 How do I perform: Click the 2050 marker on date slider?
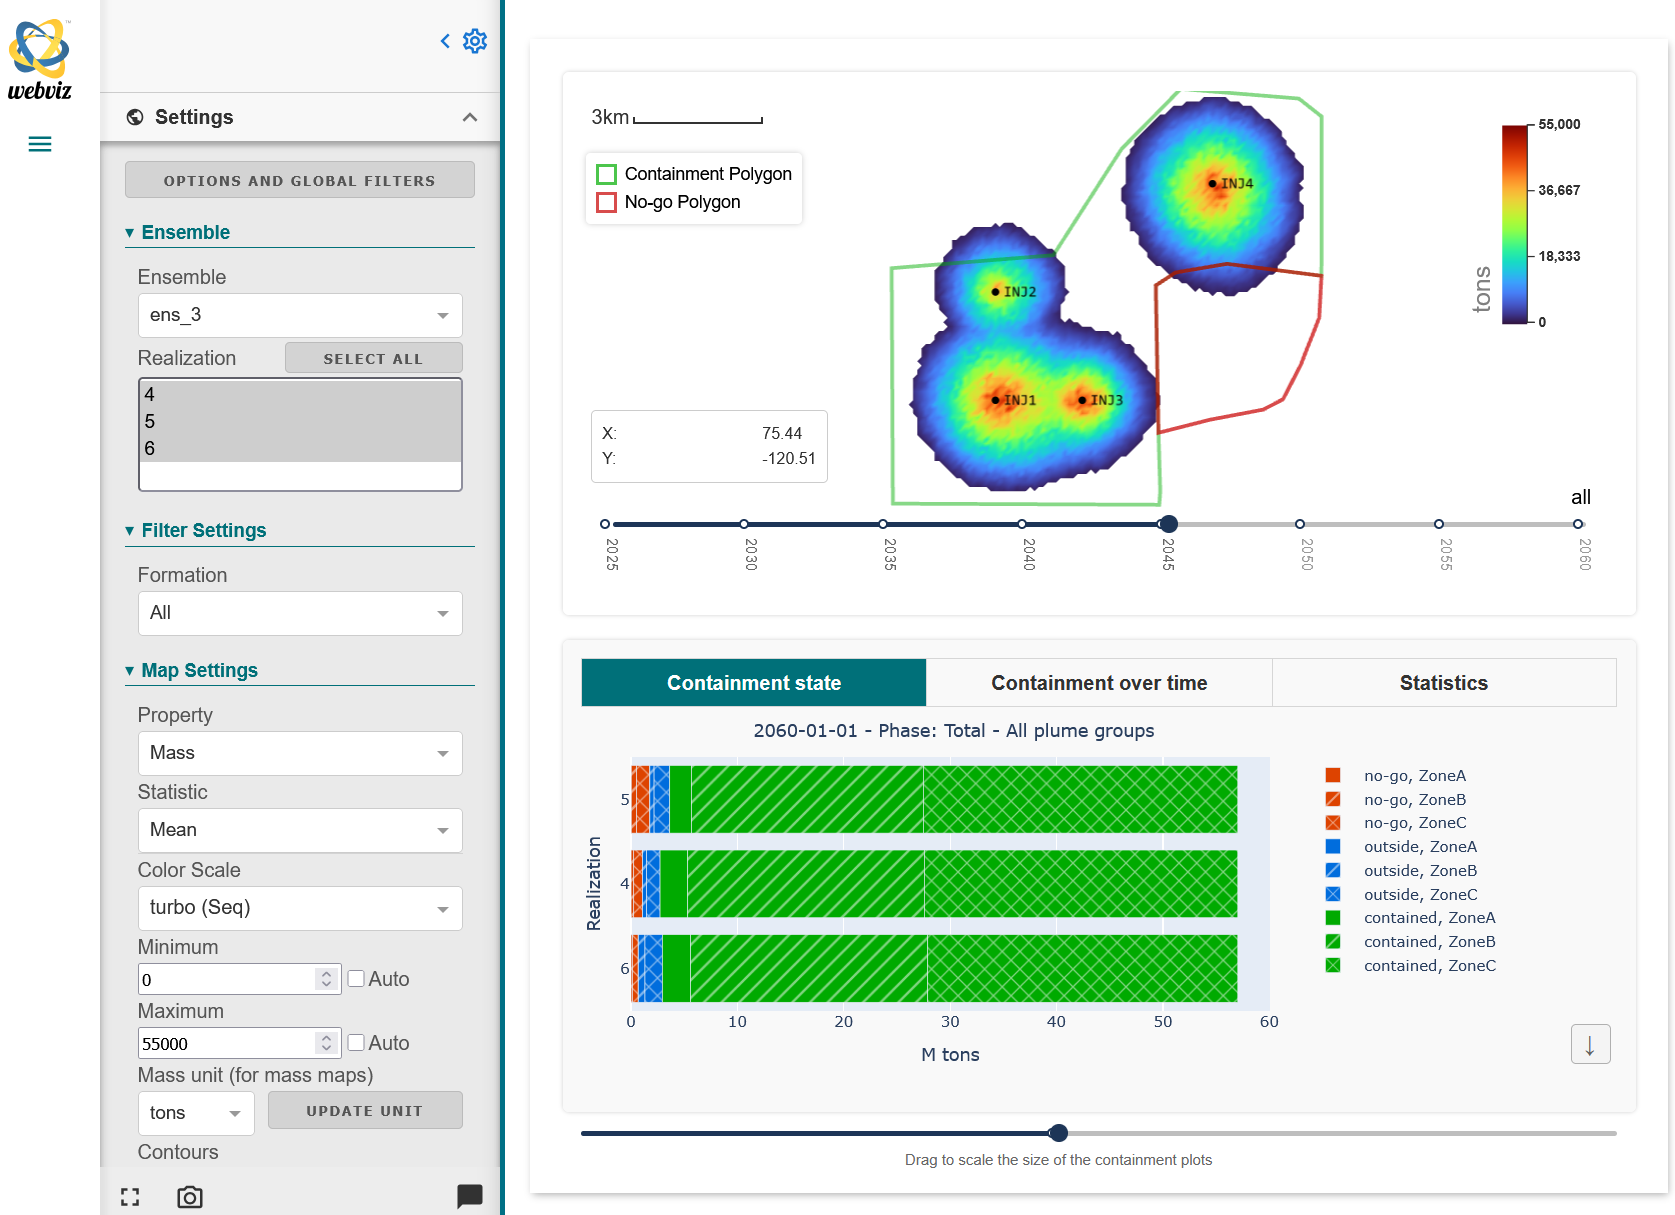pyautogui.click(x=1299, y=524)
